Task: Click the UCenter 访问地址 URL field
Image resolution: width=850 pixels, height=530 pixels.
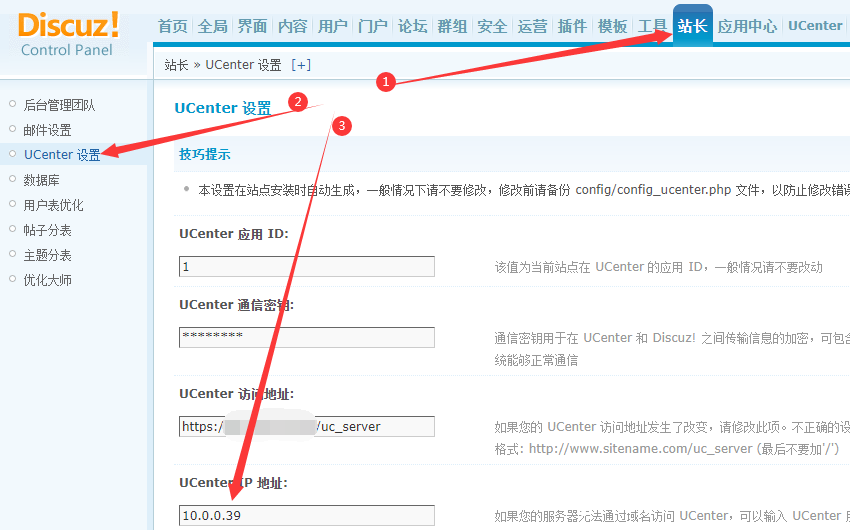Action: 307,427
